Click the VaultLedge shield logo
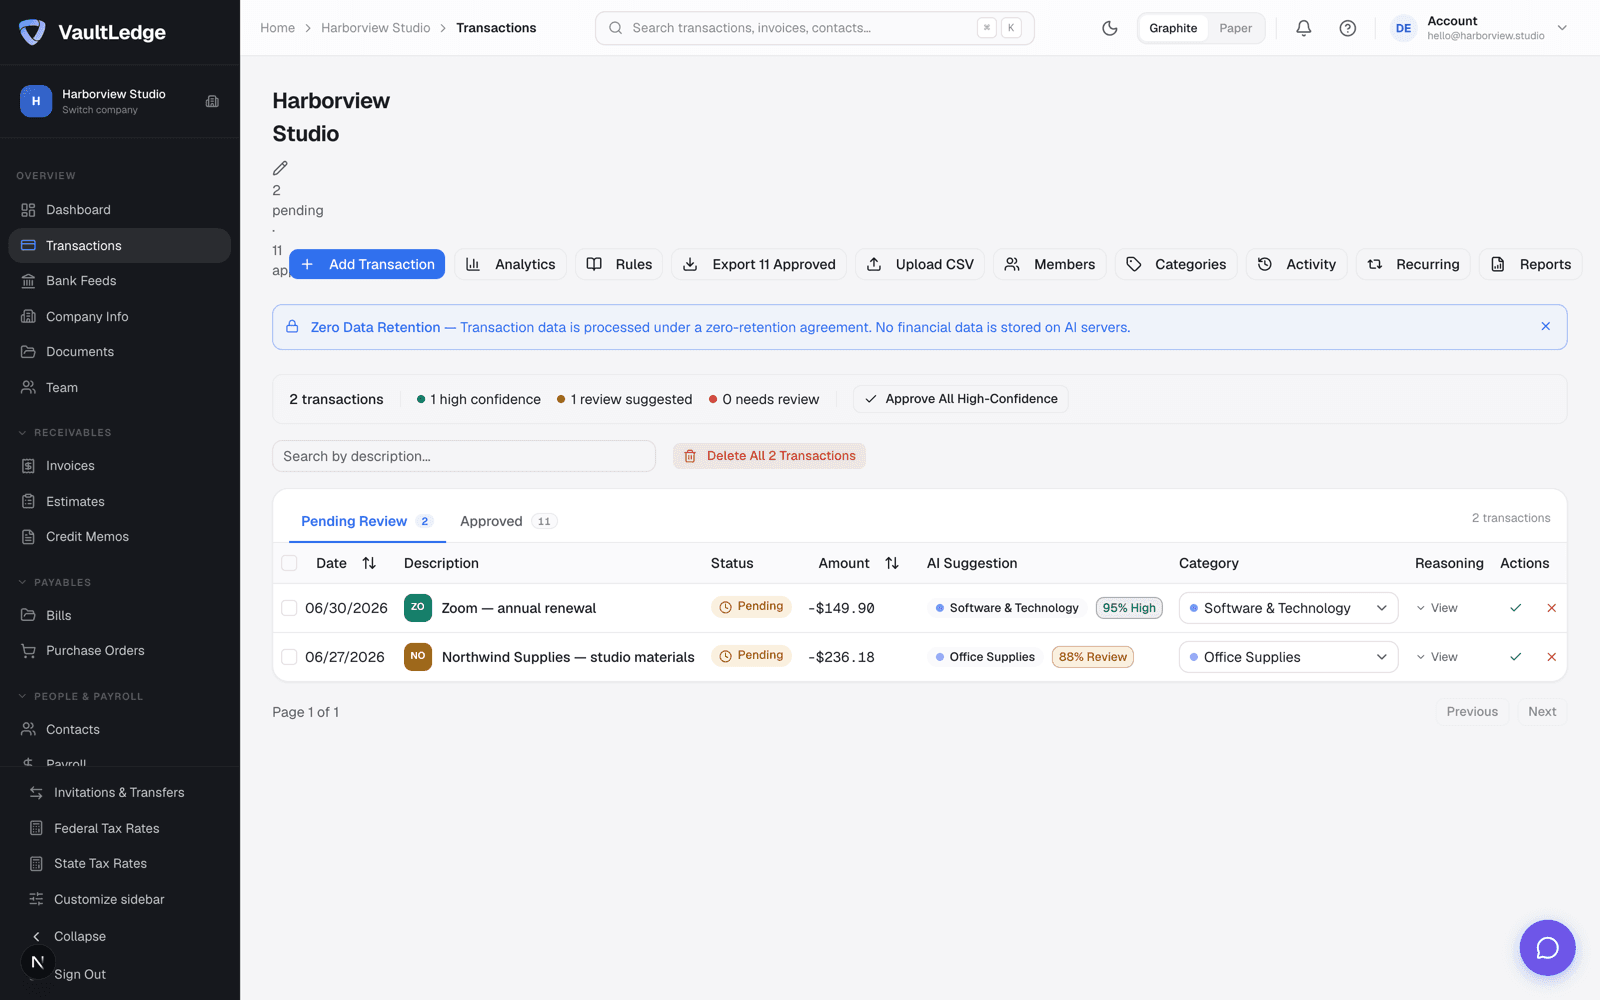Image resolution: width=1600 pixels, height=1000 pixels. pyautogui.click(x=33, y=32)
